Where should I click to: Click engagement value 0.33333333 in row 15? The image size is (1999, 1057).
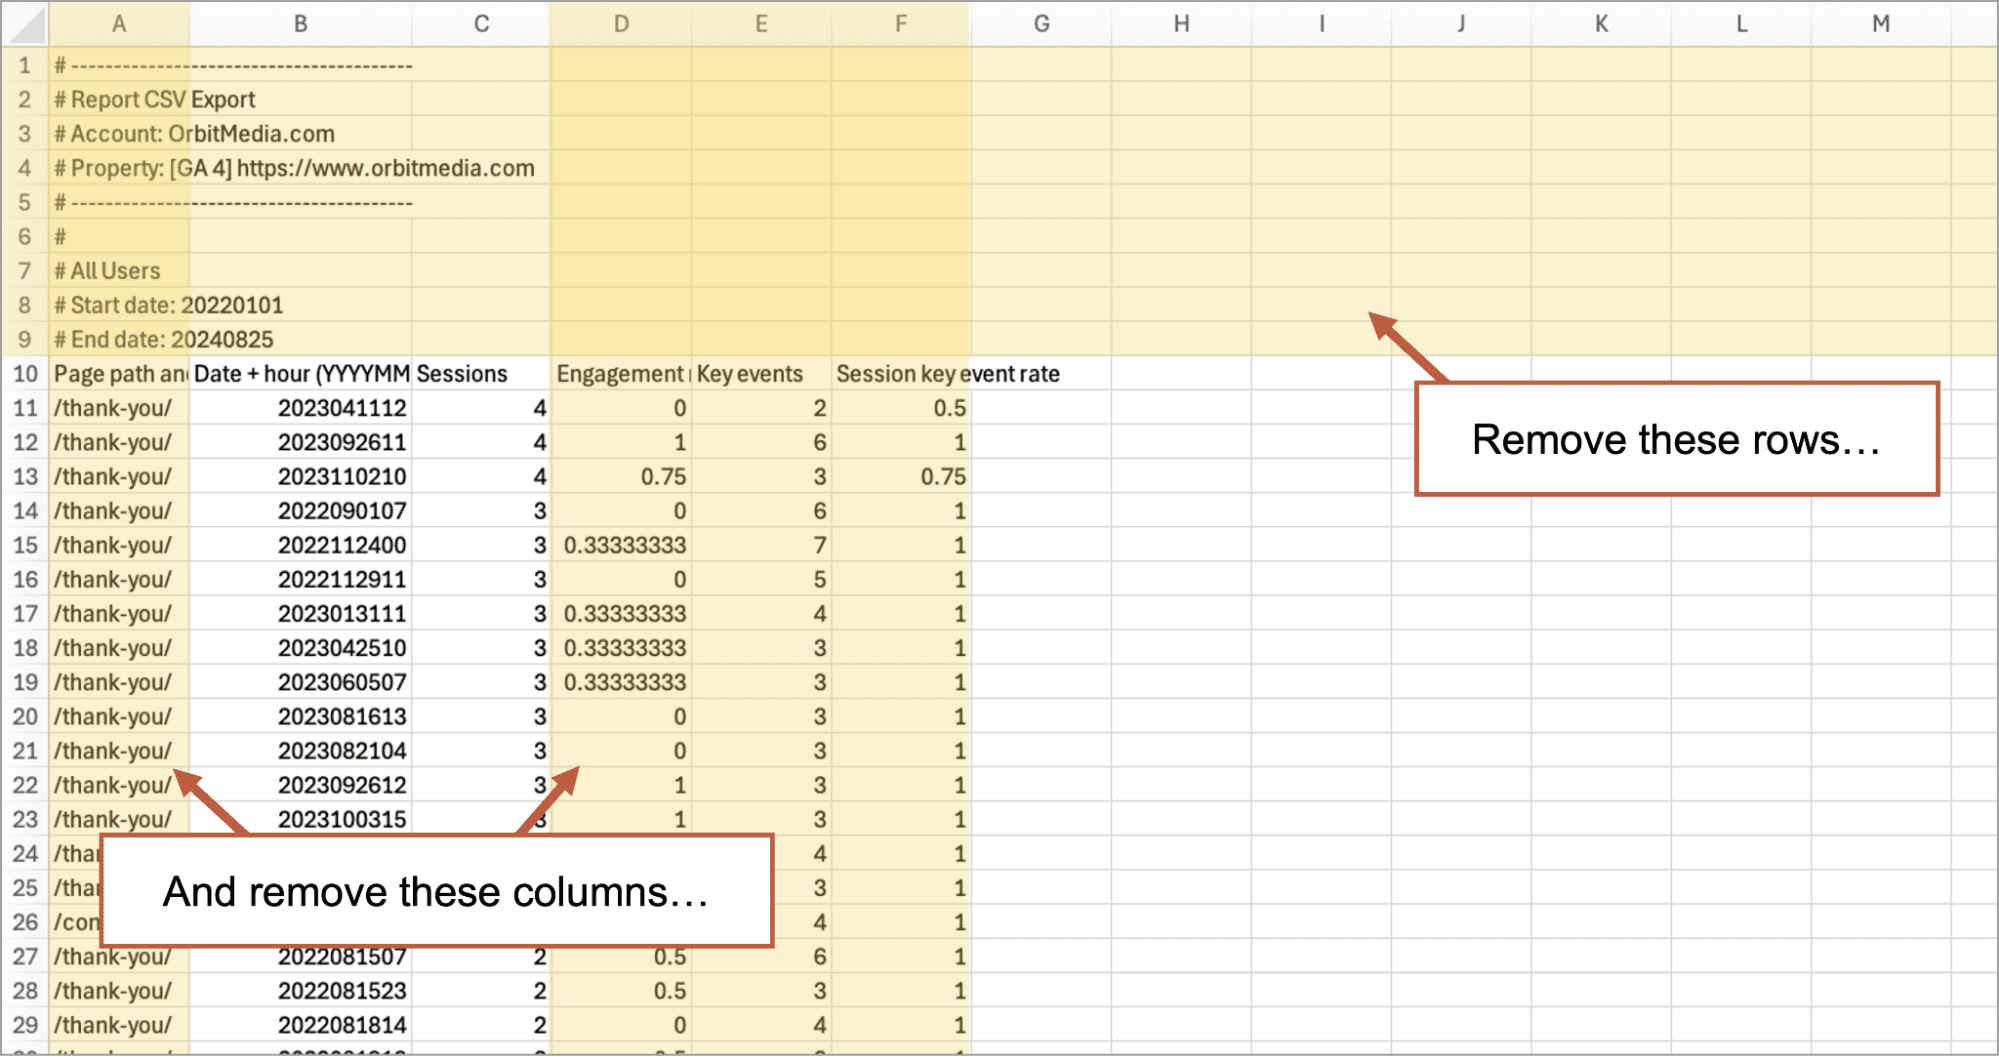621,545
